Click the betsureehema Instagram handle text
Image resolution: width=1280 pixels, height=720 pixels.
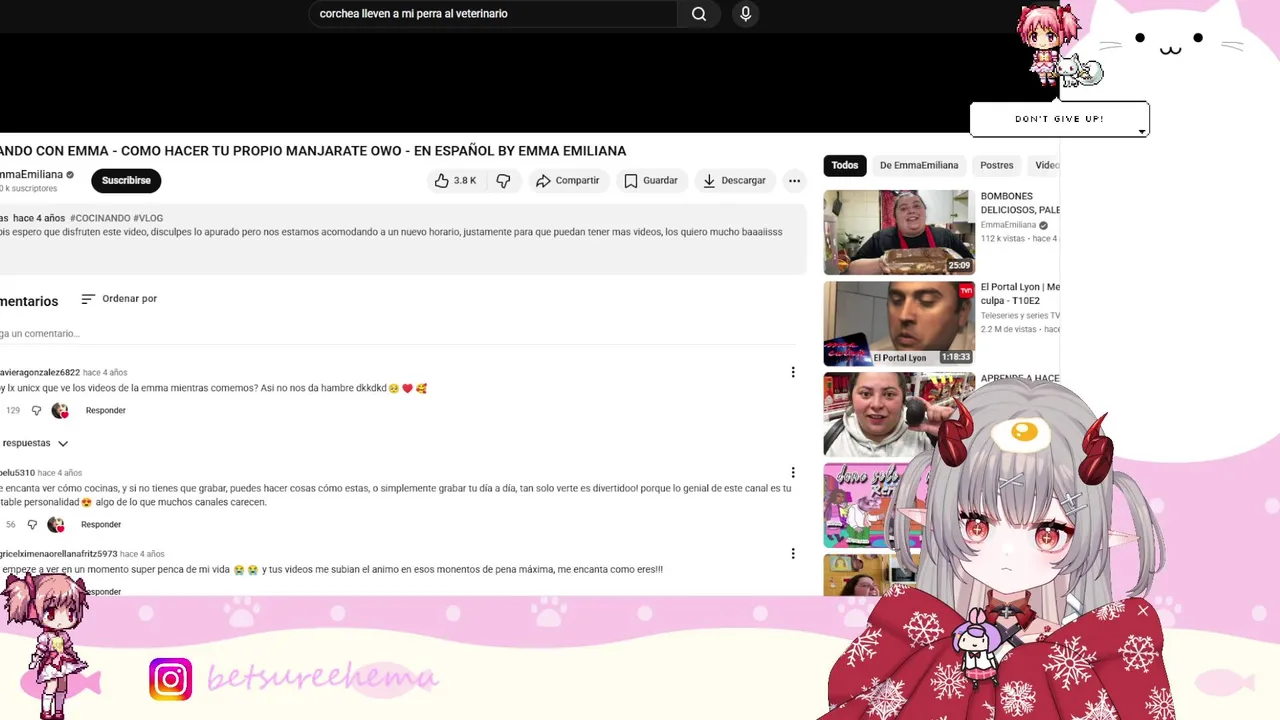click(x=322, y=678)
